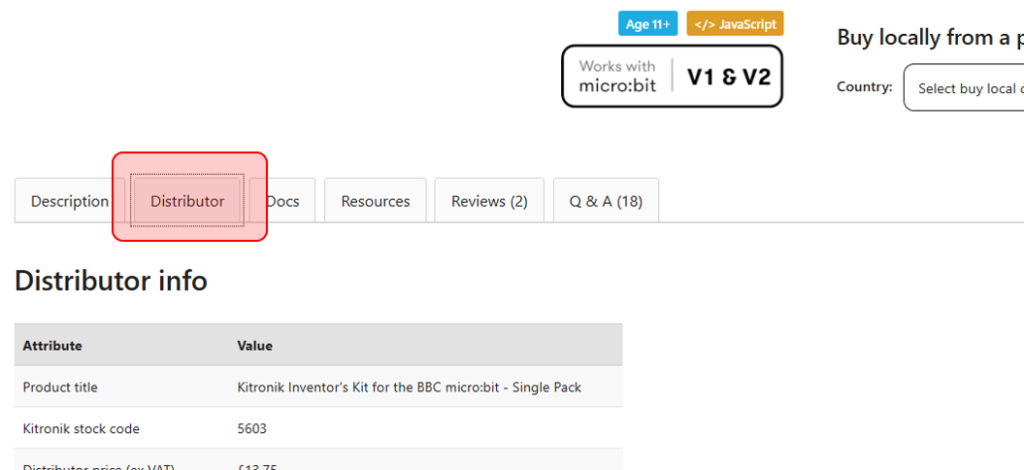Click the Buy locally heading
Screen dimensions: 1024x470
click(x=930, y=38)
